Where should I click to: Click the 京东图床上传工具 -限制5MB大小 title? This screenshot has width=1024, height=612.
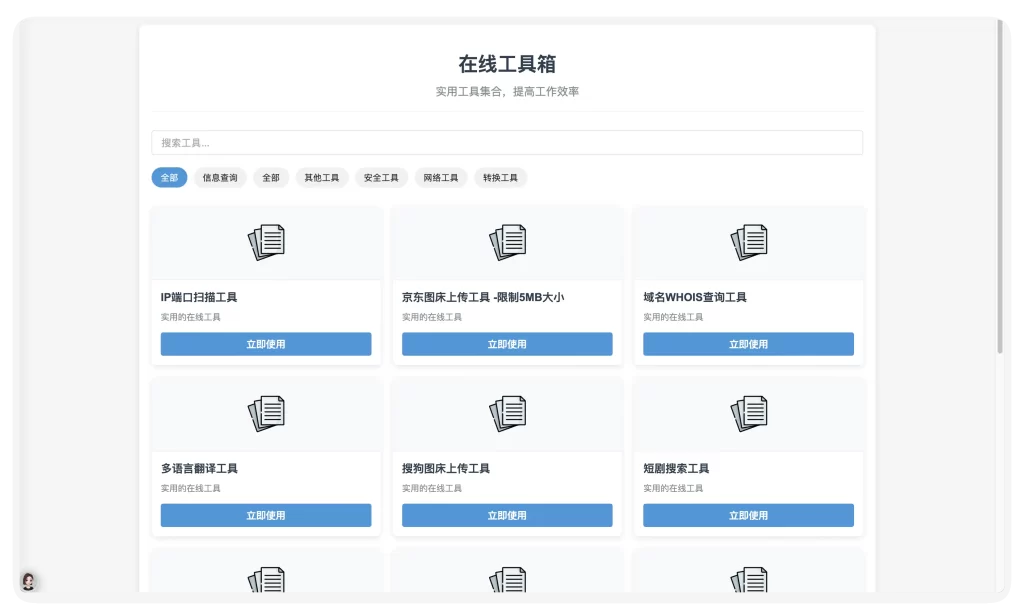483,297
